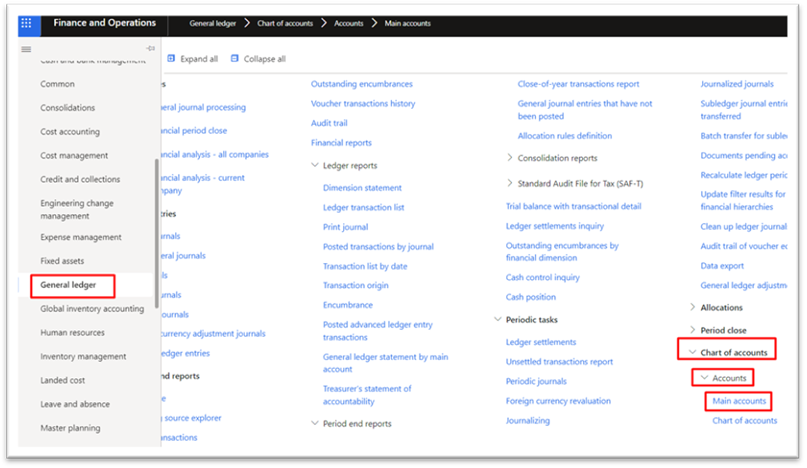Open Unsettled transactions report
The height and width of the screenshot is (468, 807).
(x=559, y=361)
